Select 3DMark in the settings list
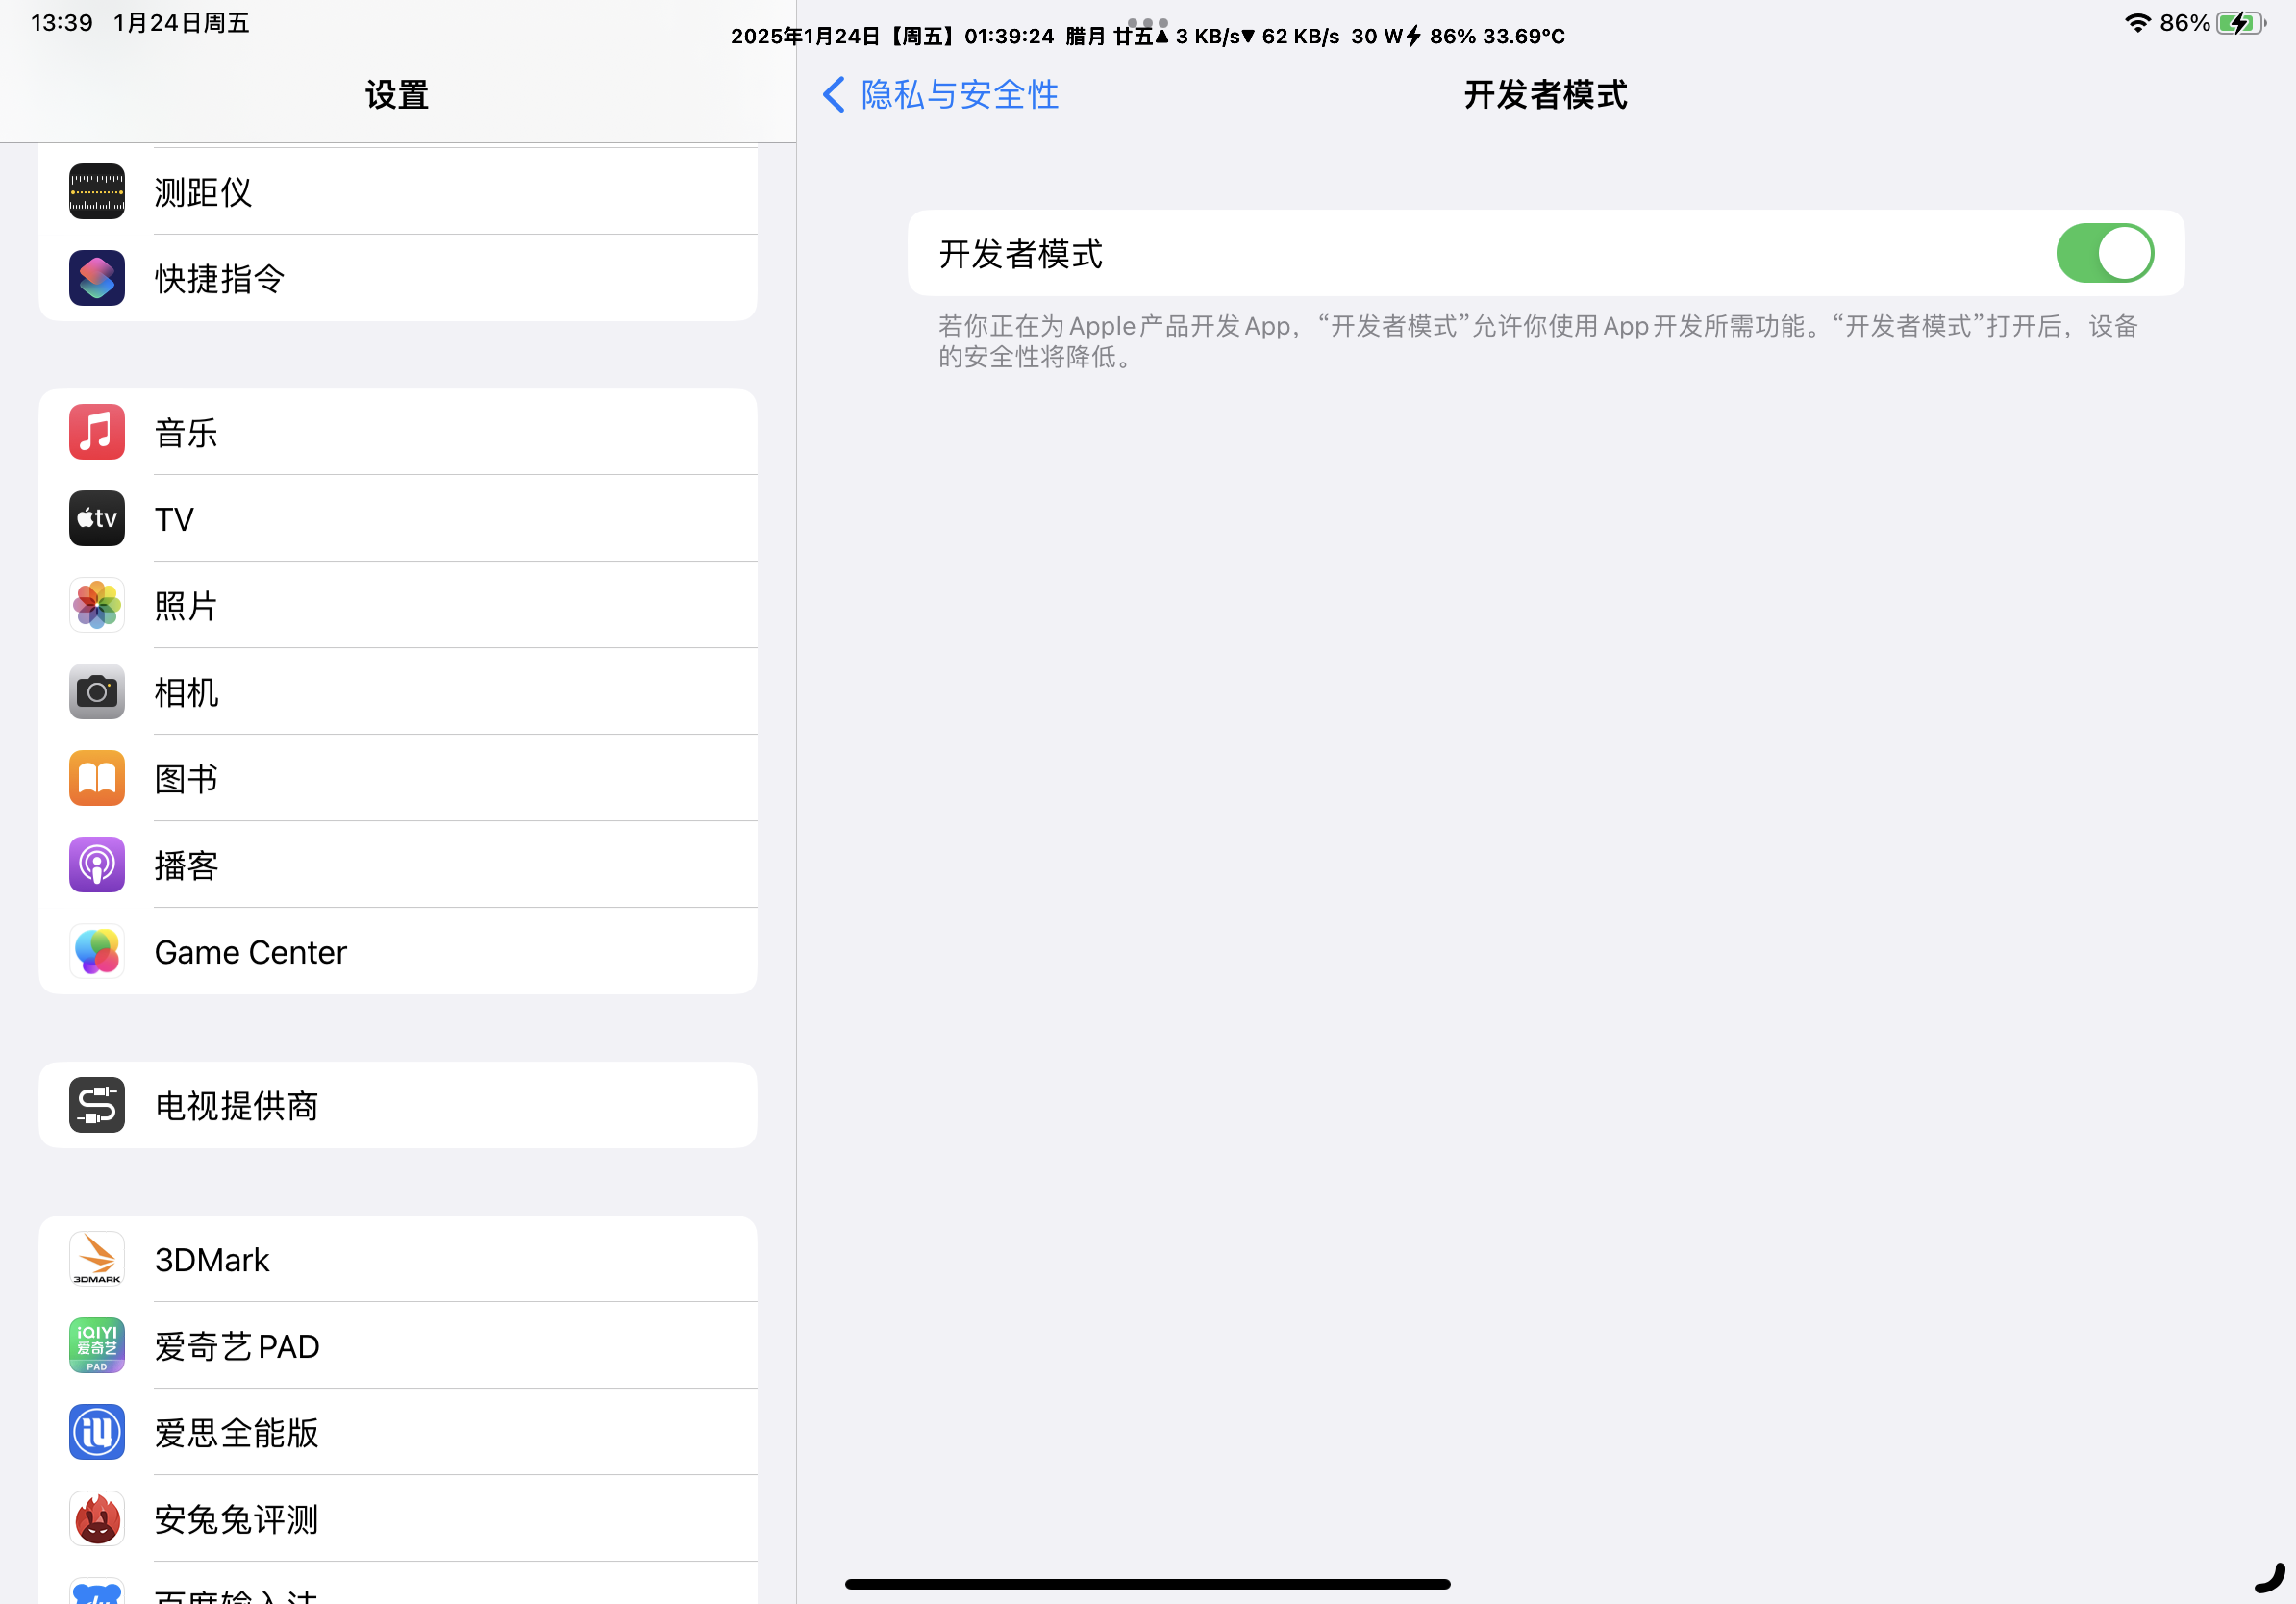 click(398, 1259)
